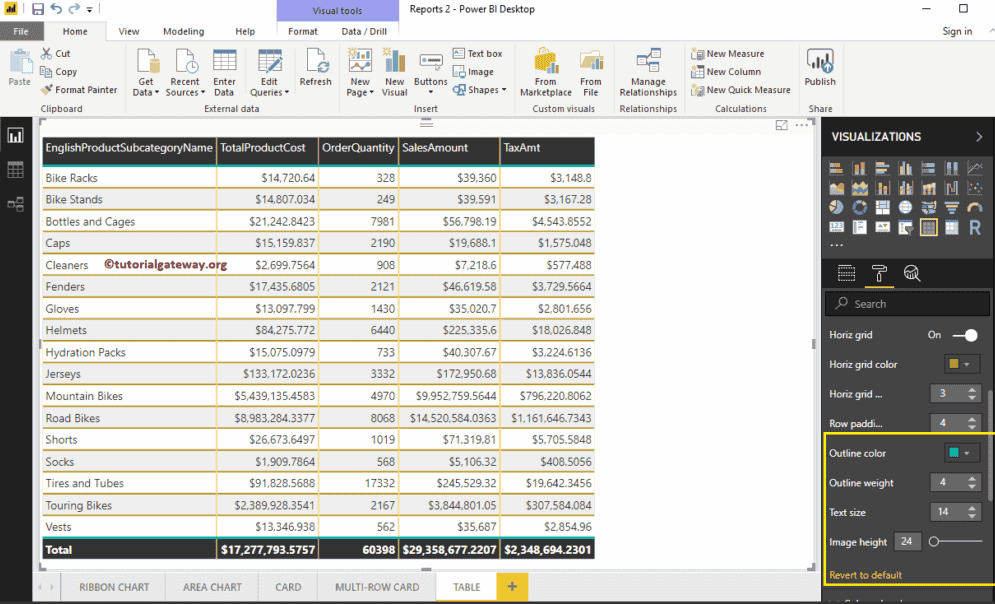Open the Format pane paint roller icon

pyautogui.click(x=880, y=273)
